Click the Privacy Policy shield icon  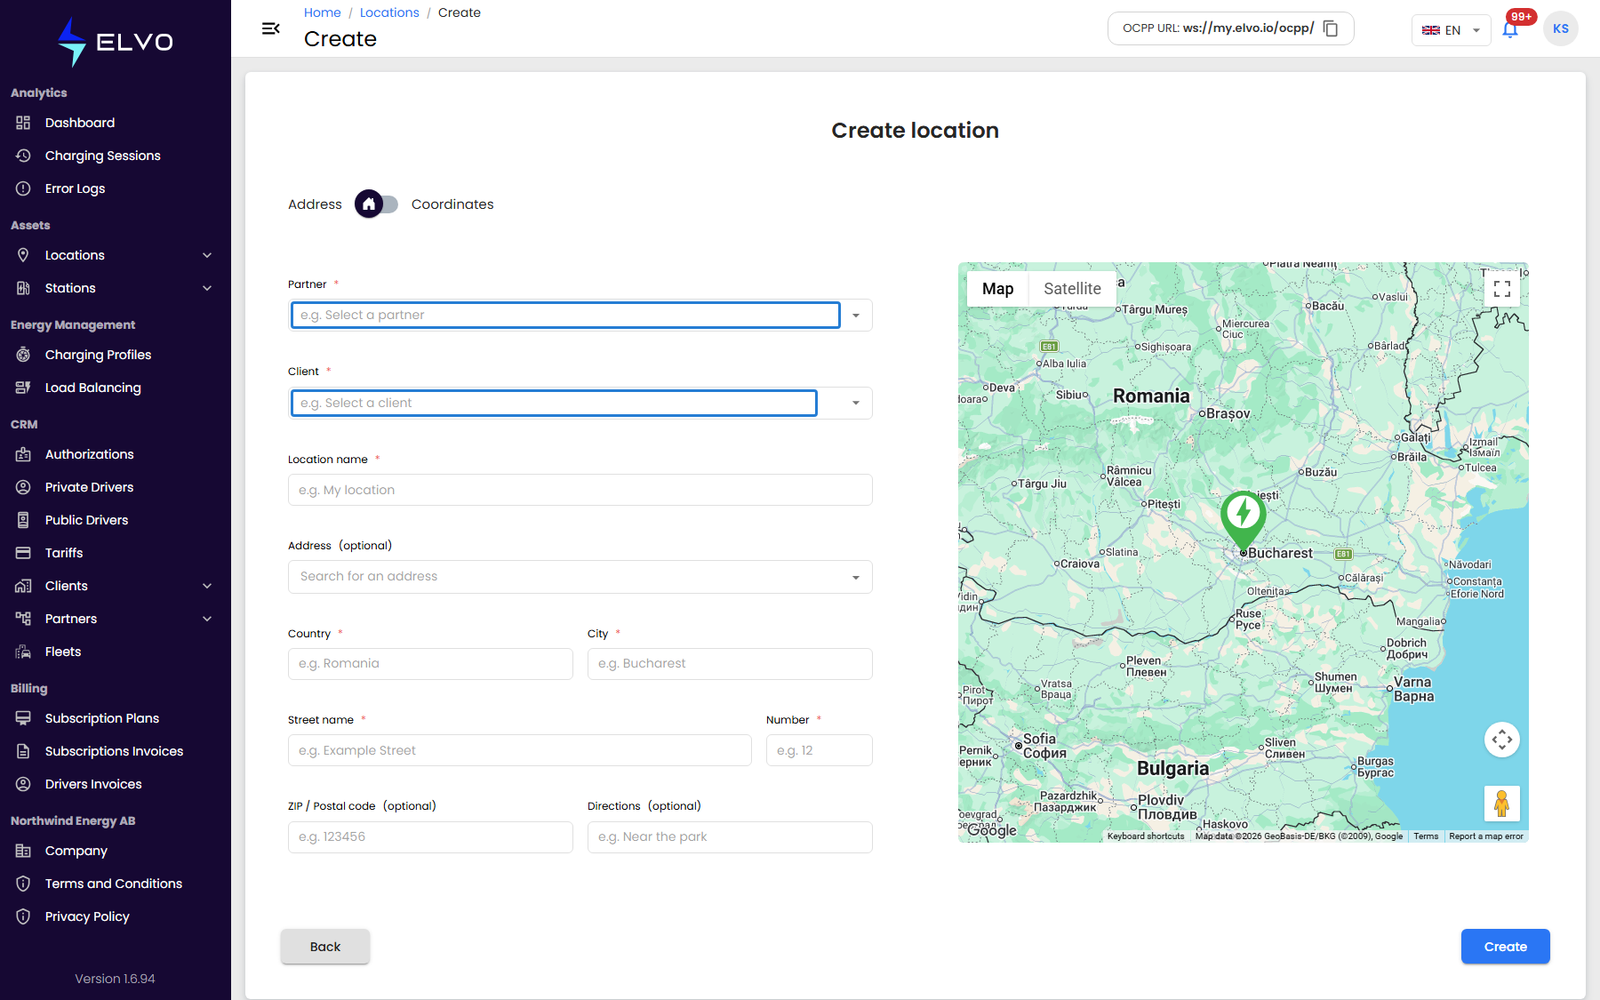(x=23, y=917)
